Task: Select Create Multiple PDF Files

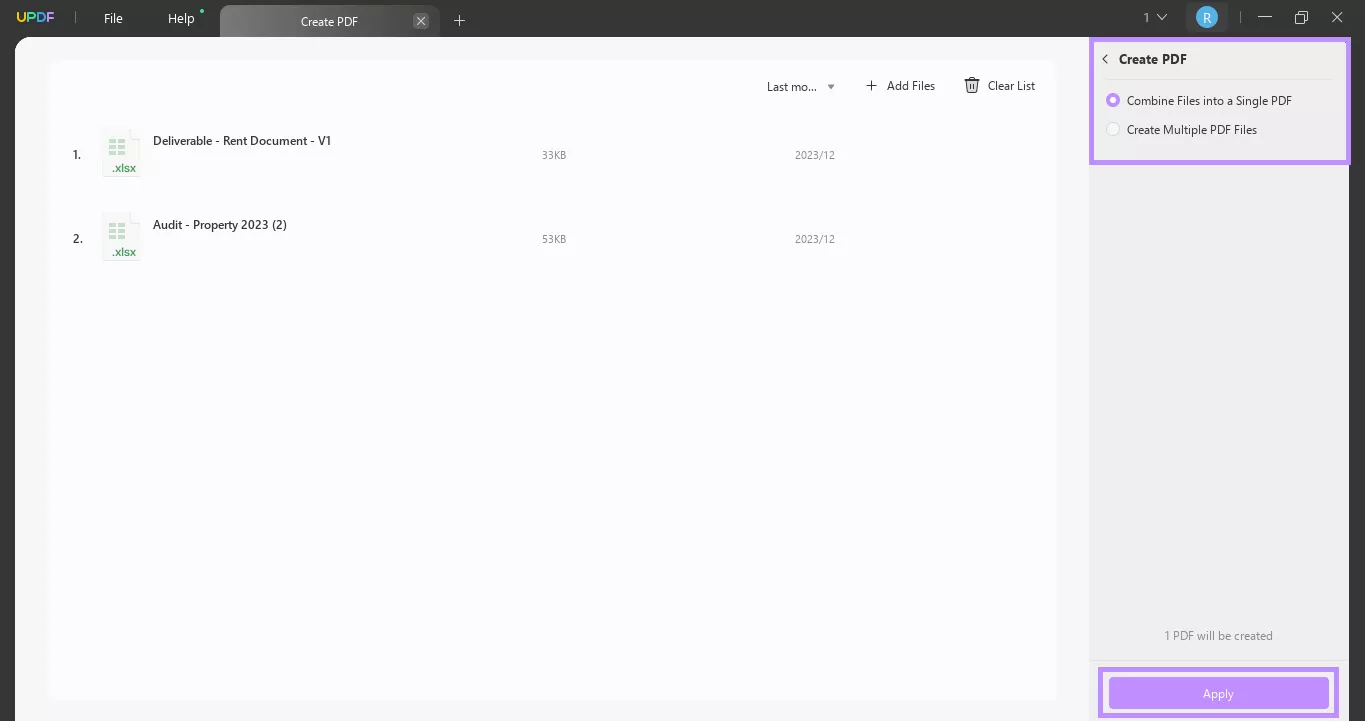Action: 1113,129
